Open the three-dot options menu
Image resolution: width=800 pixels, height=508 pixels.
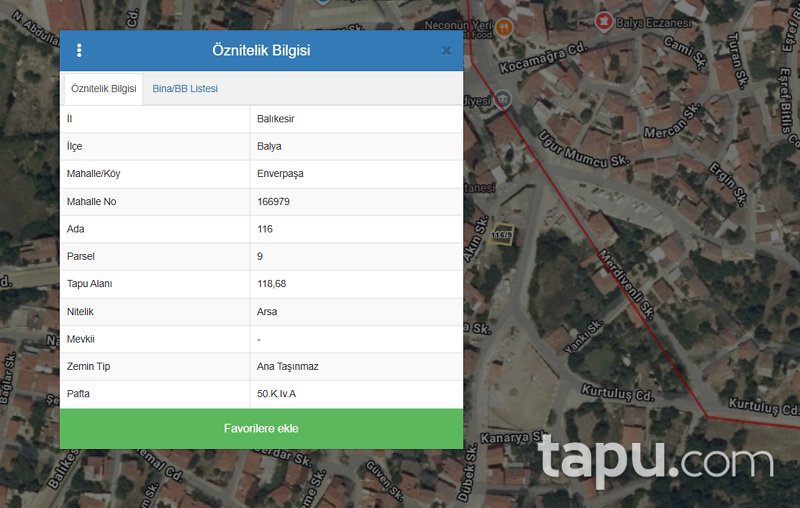(79, 50)
